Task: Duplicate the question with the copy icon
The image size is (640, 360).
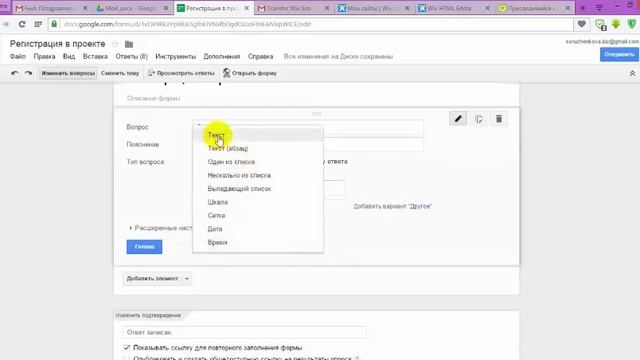Action: point(479,119)
